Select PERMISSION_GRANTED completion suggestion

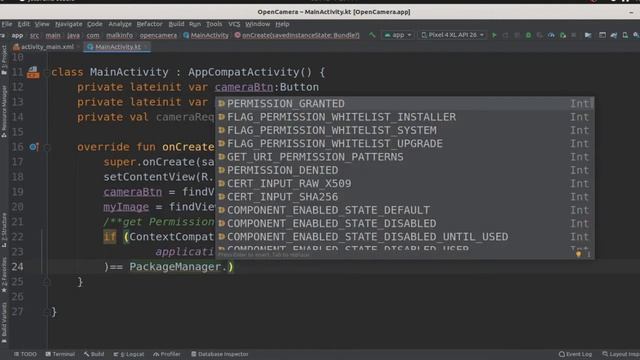coord(404,104)
